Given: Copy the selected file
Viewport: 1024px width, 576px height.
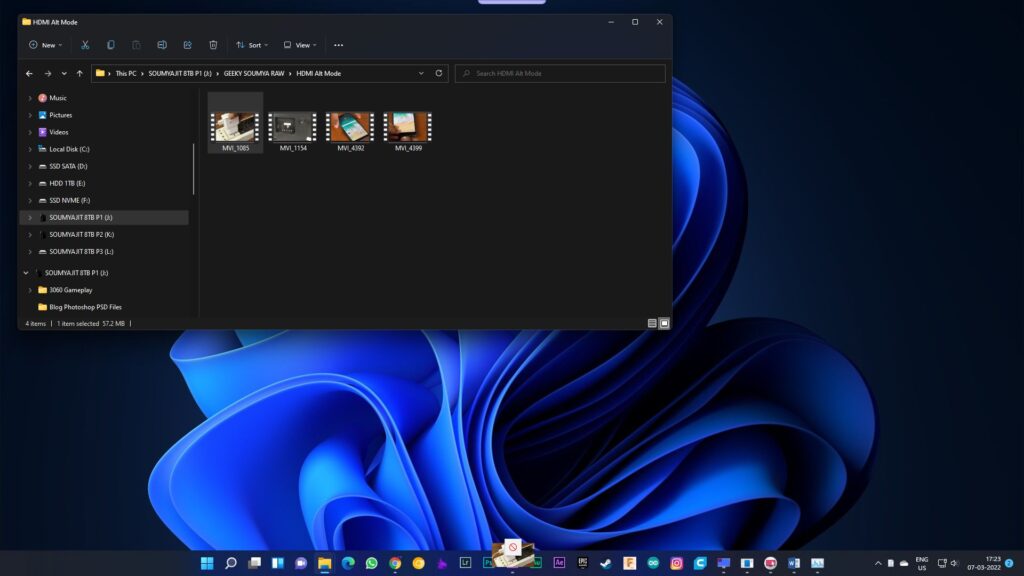Looking at the screenshot, I should pyautogui.click(x=110, y=45).
